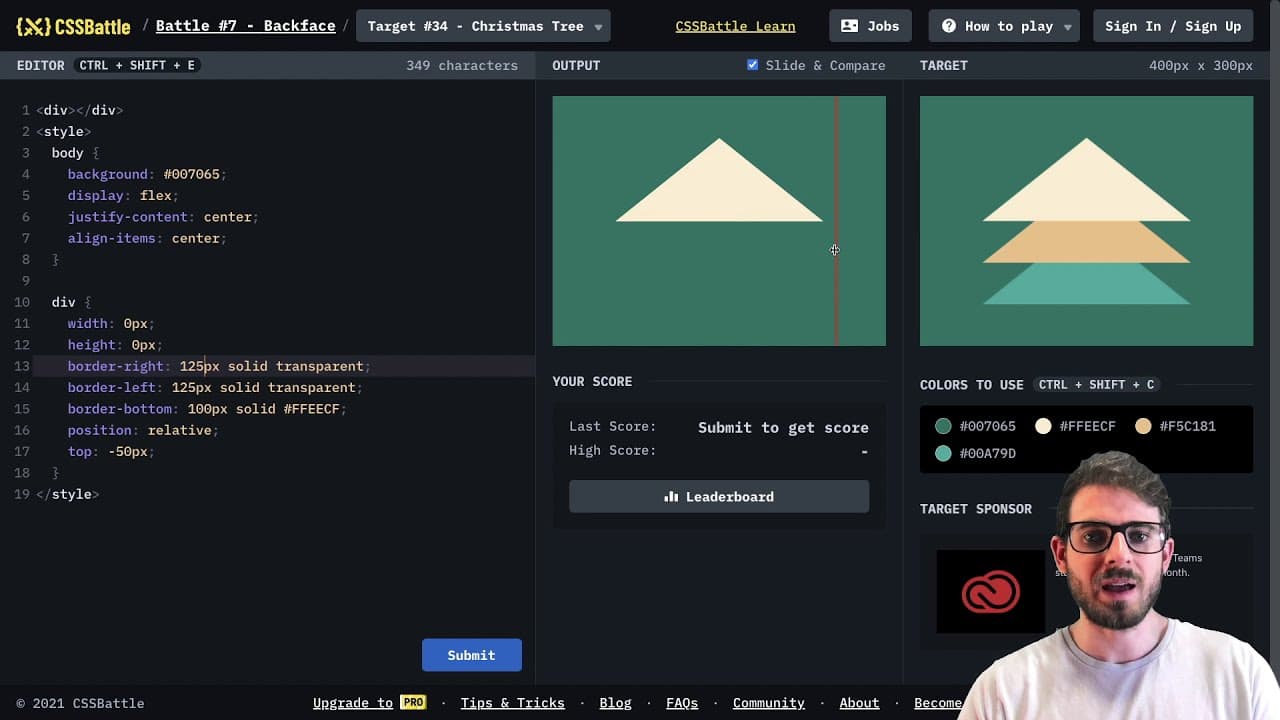Click the background: #007065 code line
The height and width of the screenshot is (720, 1280).
click(x=147, y=174)
